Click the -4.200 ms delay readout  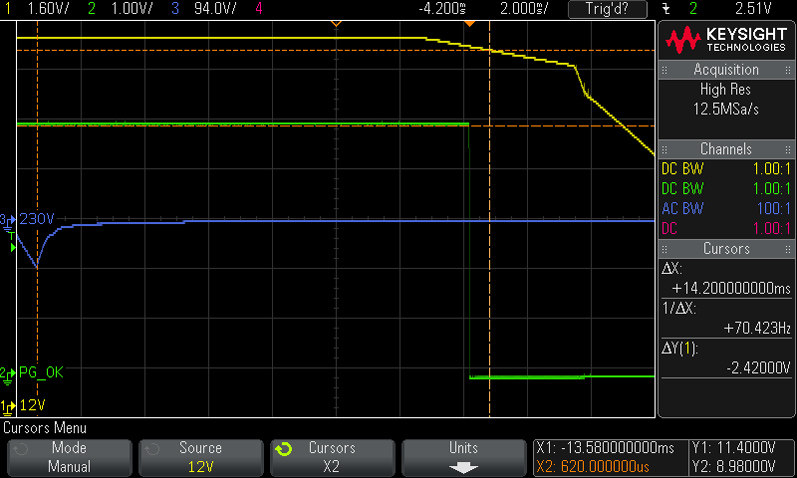(x=441, y=8)
